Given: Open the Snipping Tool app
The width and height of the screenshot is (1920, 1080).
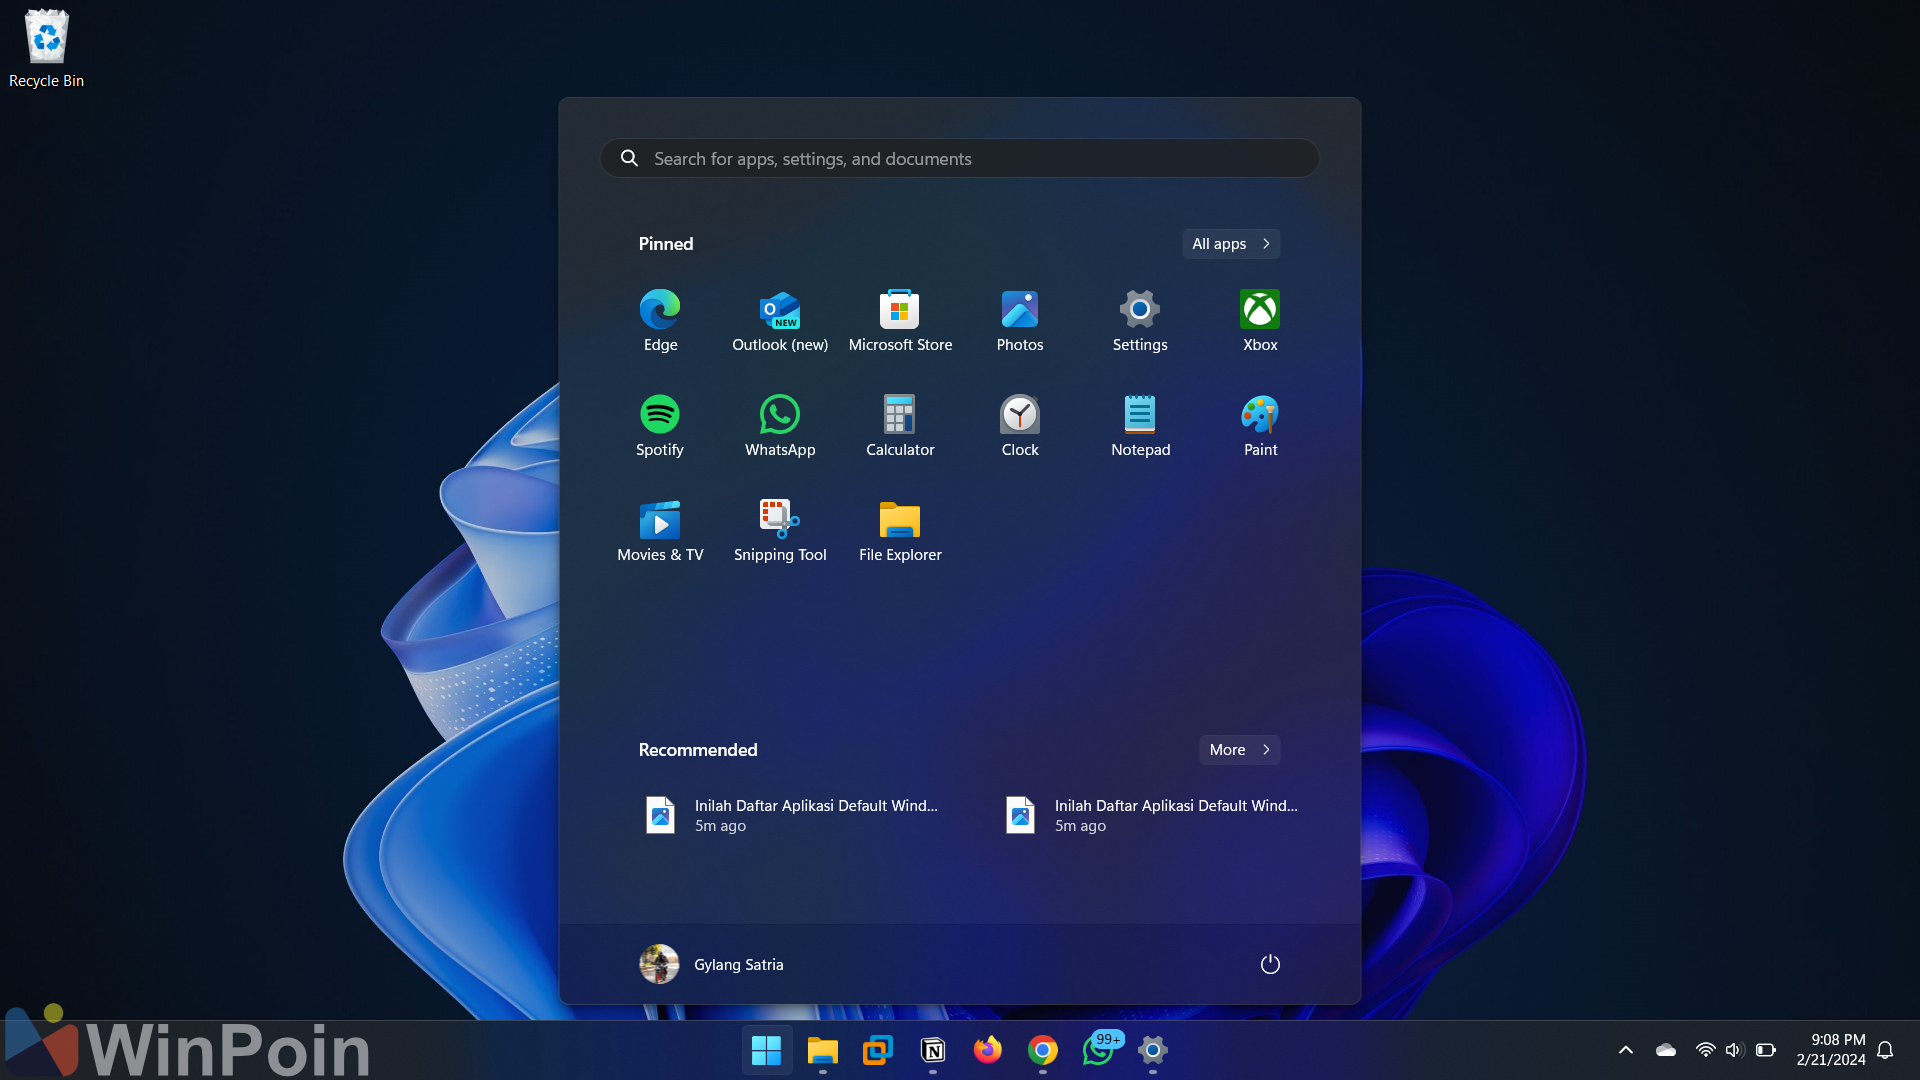Looking at the screenshot, I should coord(780,530).
